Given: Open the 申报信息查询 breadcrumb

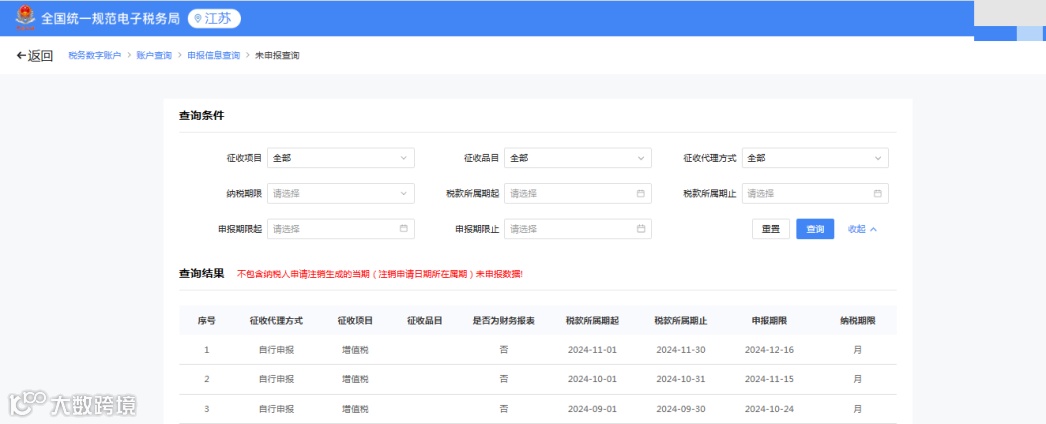Looking at the screenshot, I should pos(213,55).
